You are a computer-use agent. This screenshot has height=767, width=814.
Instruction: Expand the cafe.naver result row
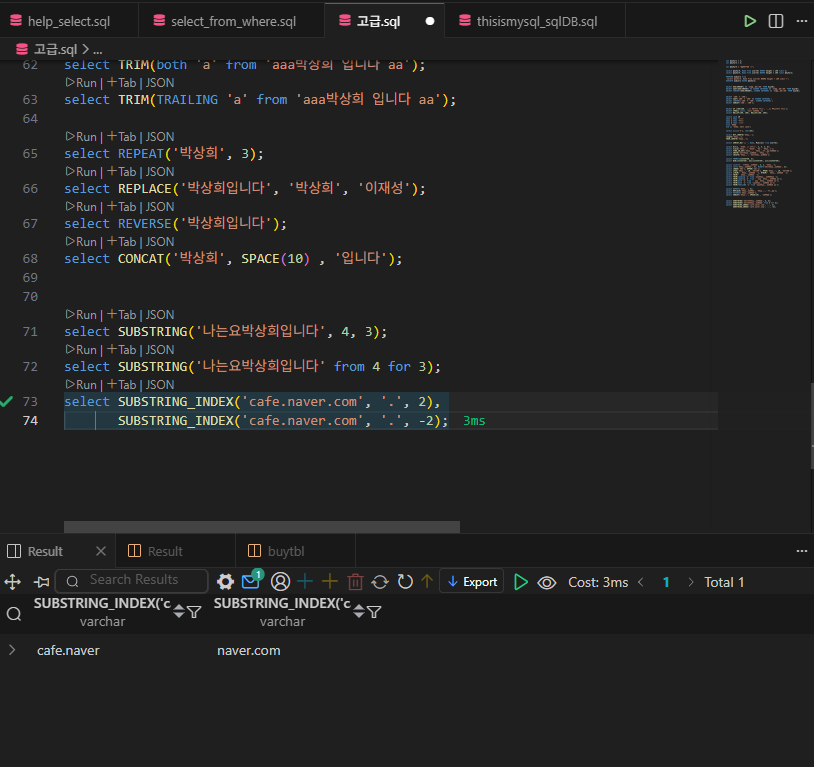[x=12, y=650]
